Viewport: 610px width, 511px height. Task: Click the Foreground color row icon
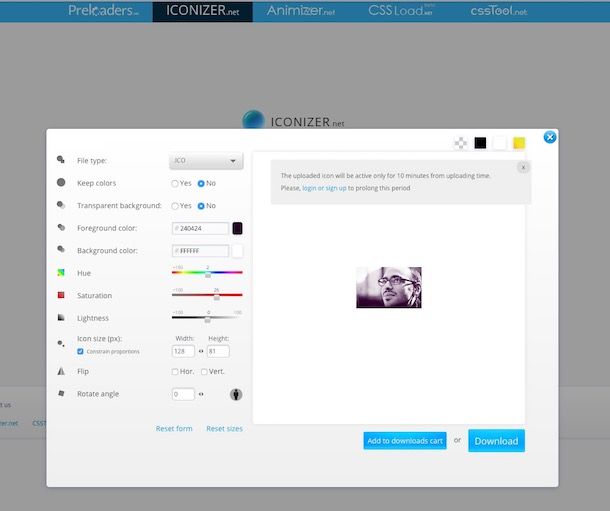[x=61, y=227]
